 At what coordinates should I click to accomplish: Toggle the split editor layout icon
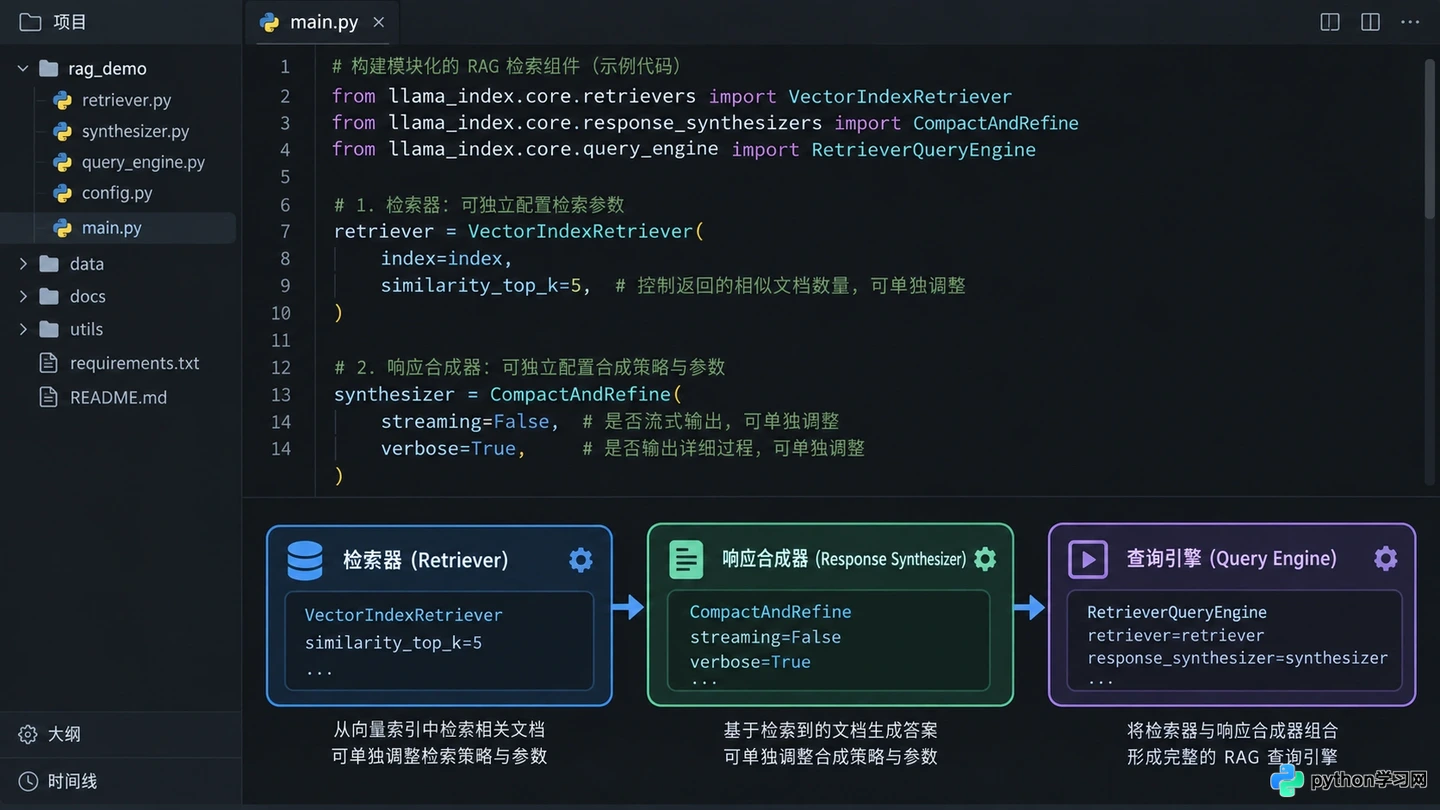point(1370,22)
